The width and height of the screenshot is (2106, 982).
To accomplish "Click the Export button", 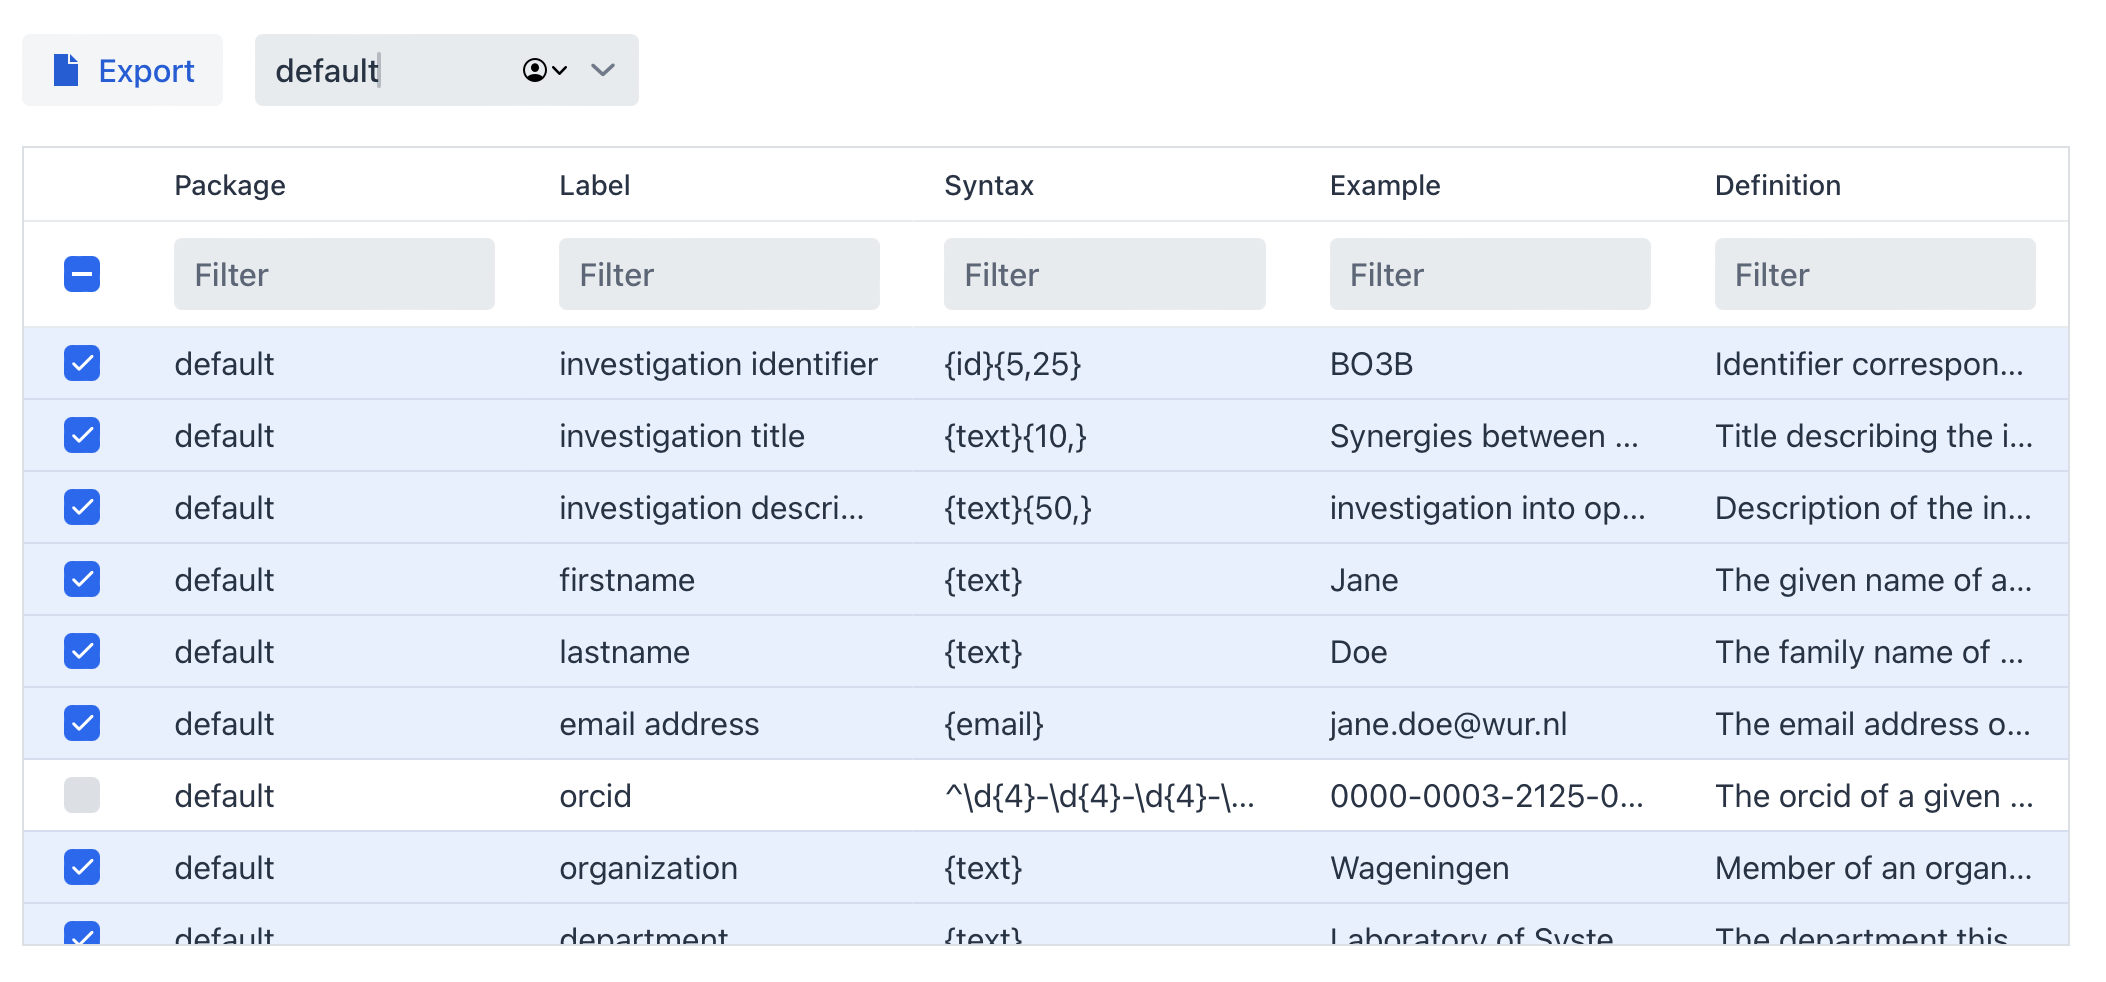I will coord(122,70).
